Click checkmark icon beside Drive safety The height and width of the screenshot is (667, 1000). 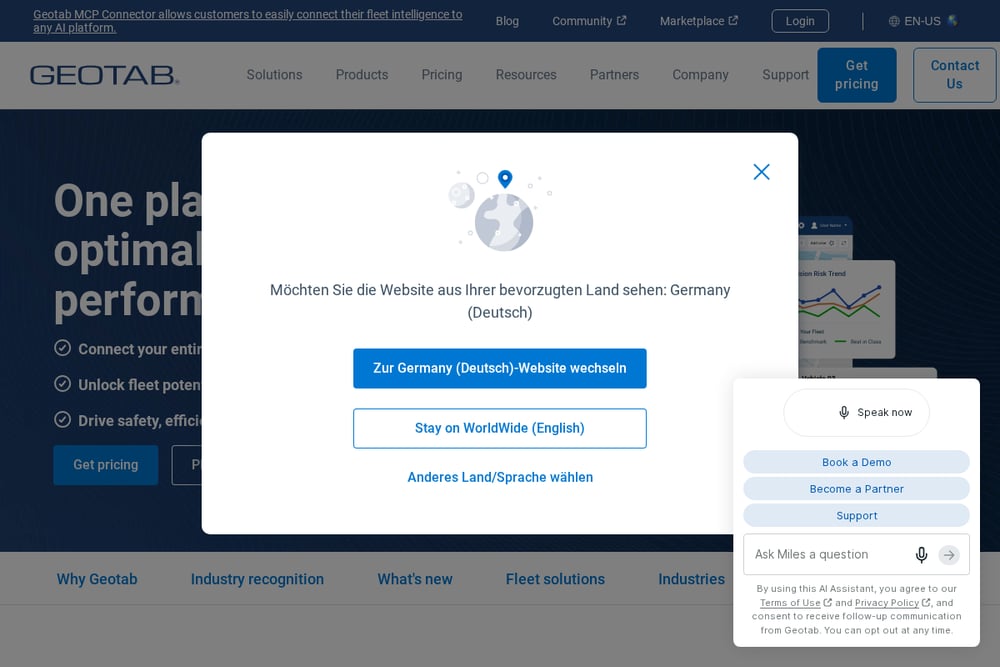62,420
